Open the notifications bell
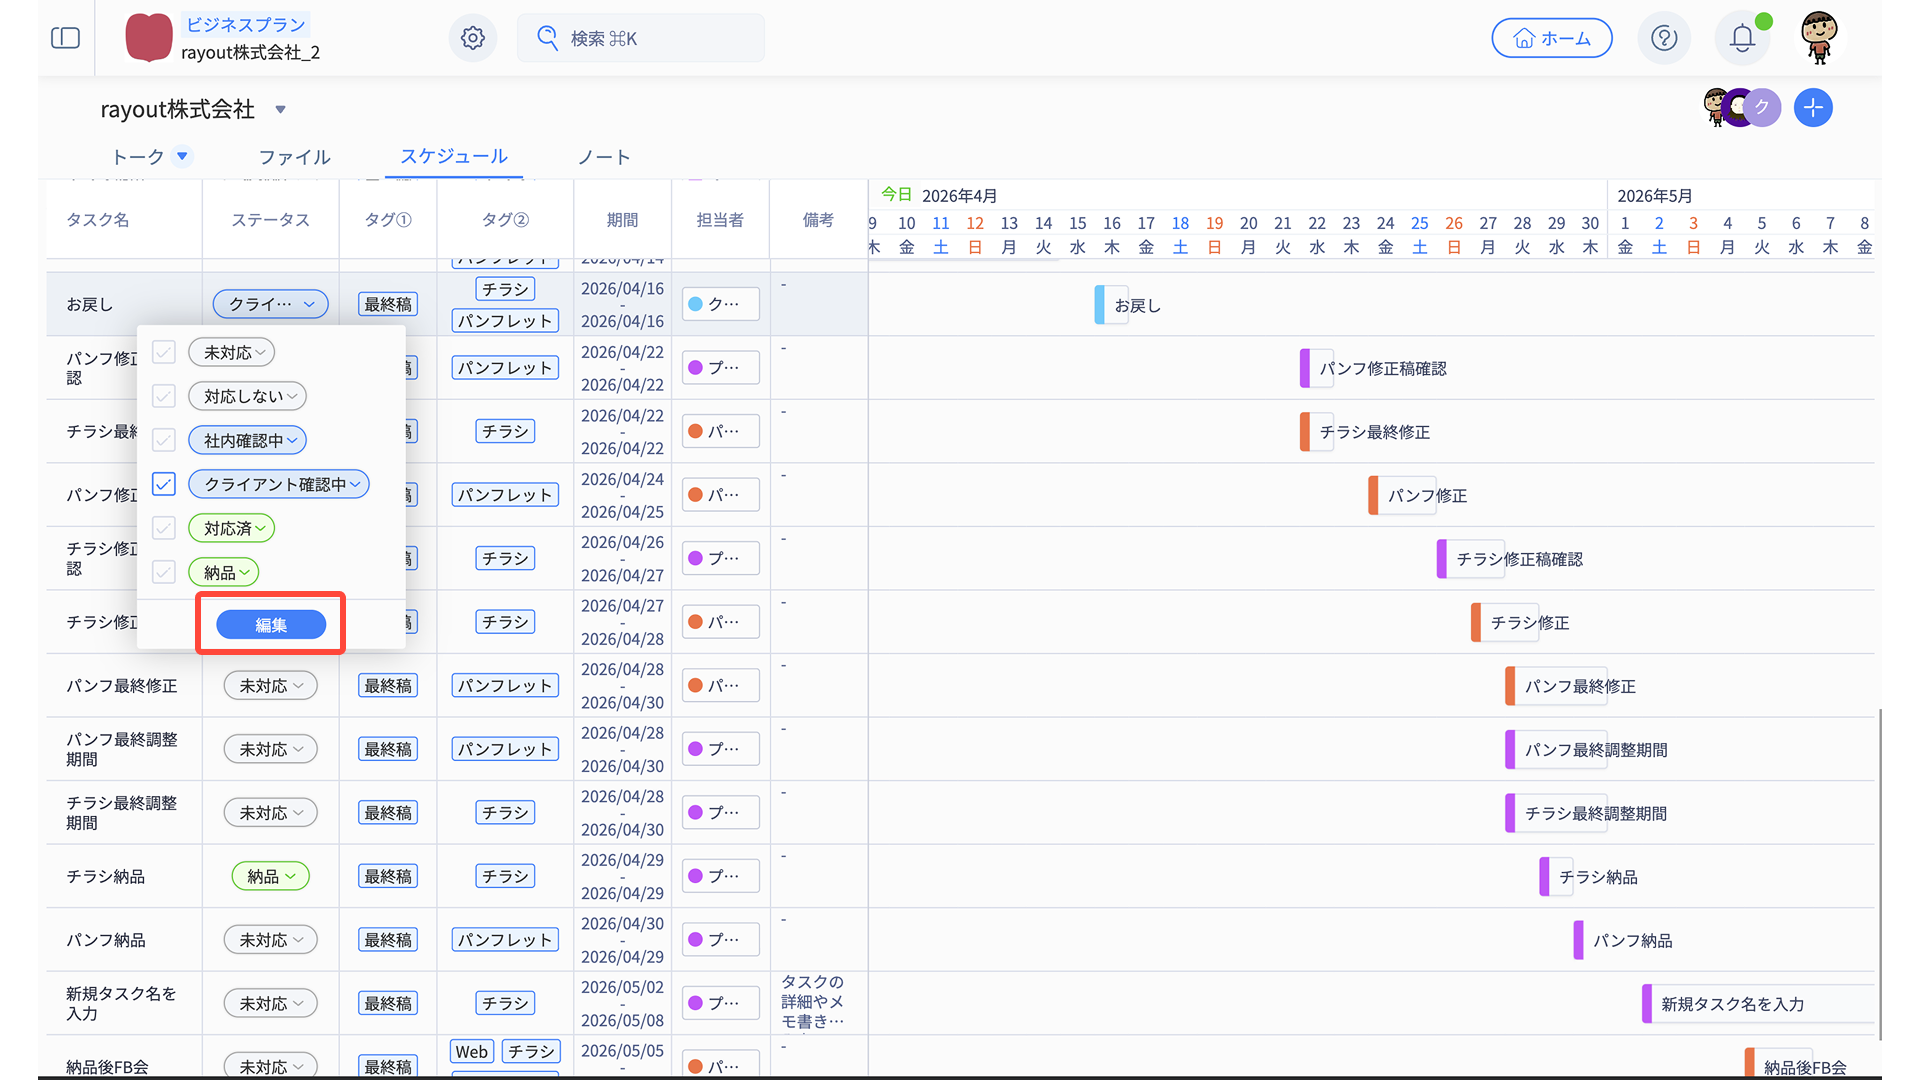This screenshot has width=1920, height=1080. (1742, 38)
